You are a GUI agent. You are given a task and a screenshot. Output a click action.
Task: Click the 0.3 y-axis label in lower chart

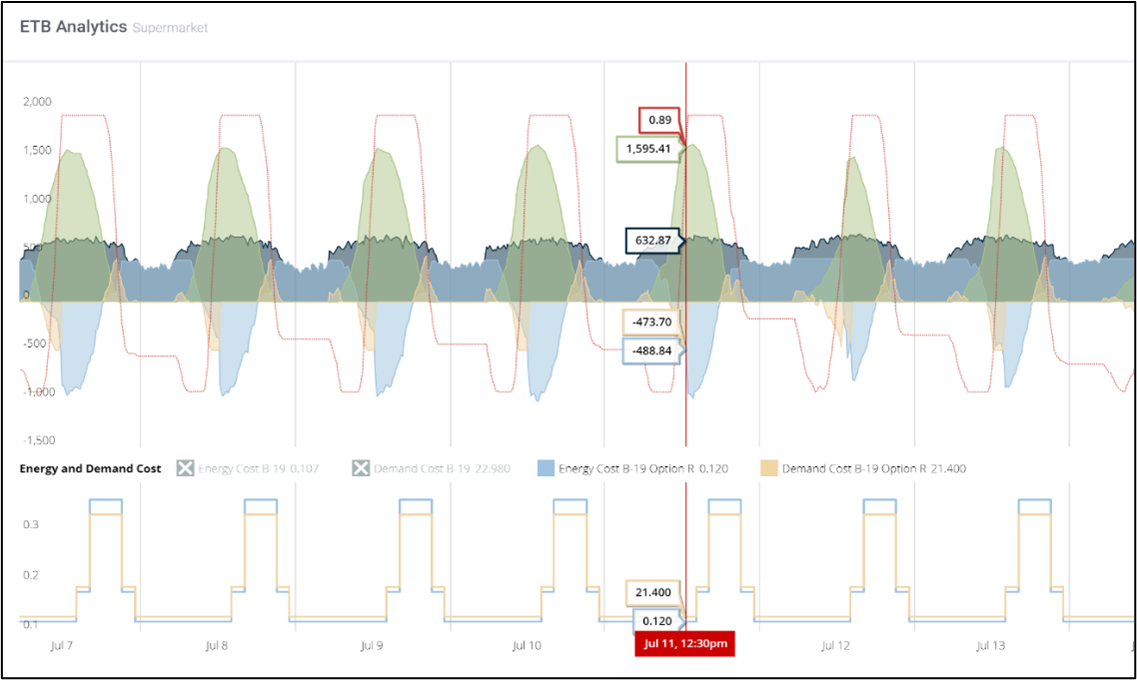(31, 524)
